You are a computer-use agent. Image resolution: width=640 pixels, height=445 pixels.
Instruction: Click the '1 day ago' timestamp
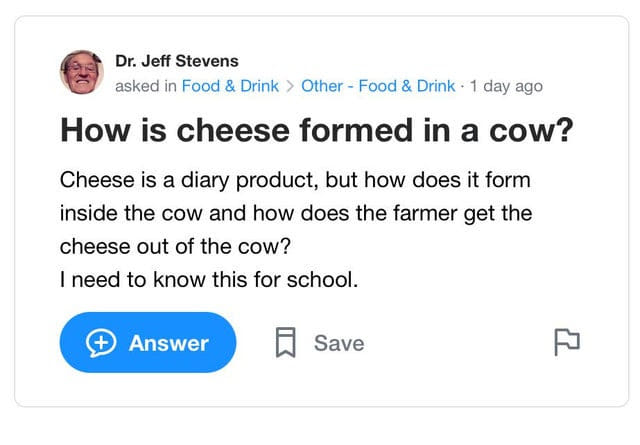click(506, 86)
